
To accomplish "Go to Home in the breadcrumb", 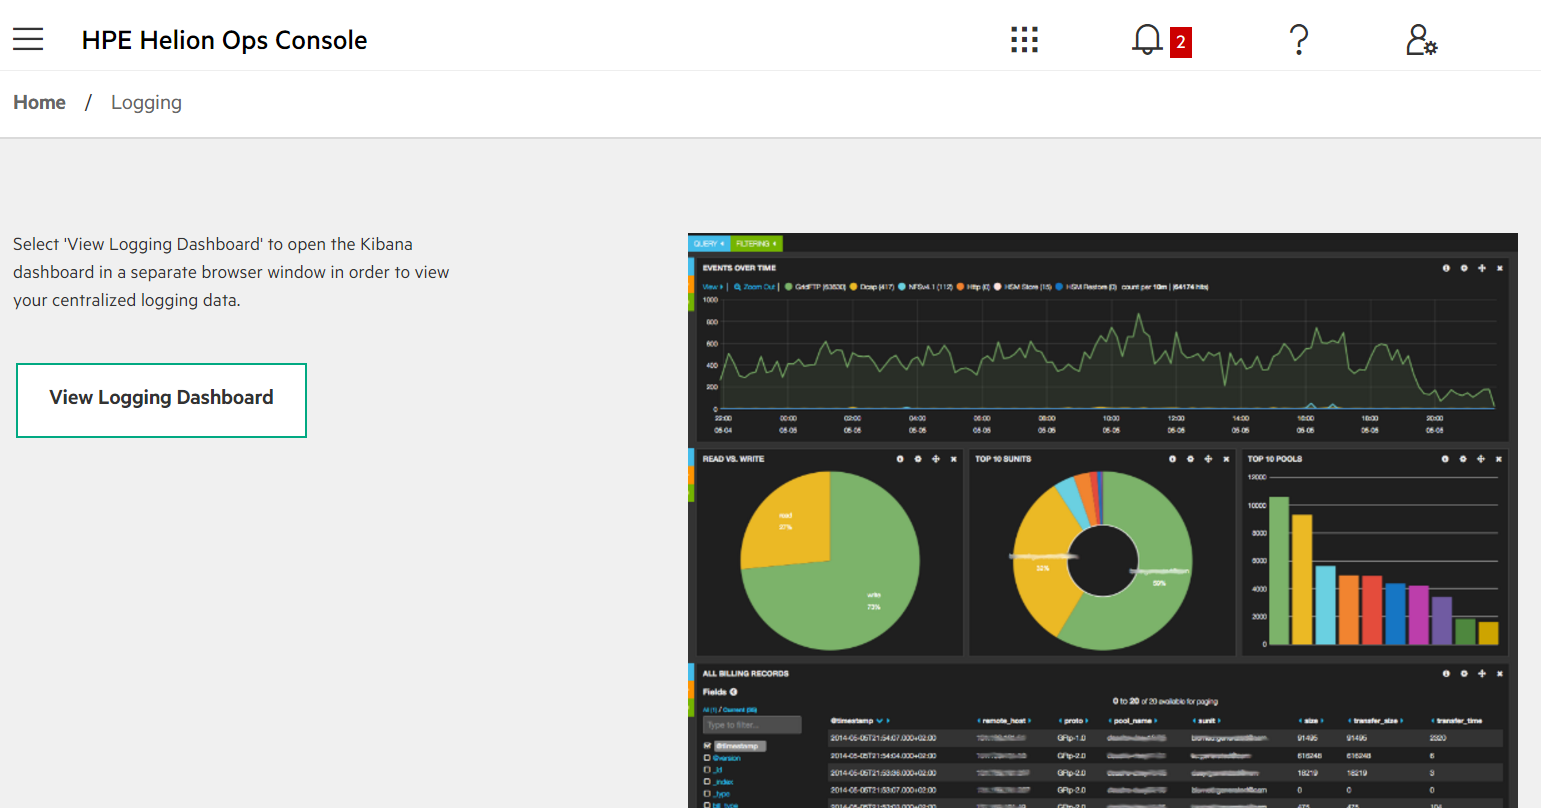I will (x=39, y=102).
